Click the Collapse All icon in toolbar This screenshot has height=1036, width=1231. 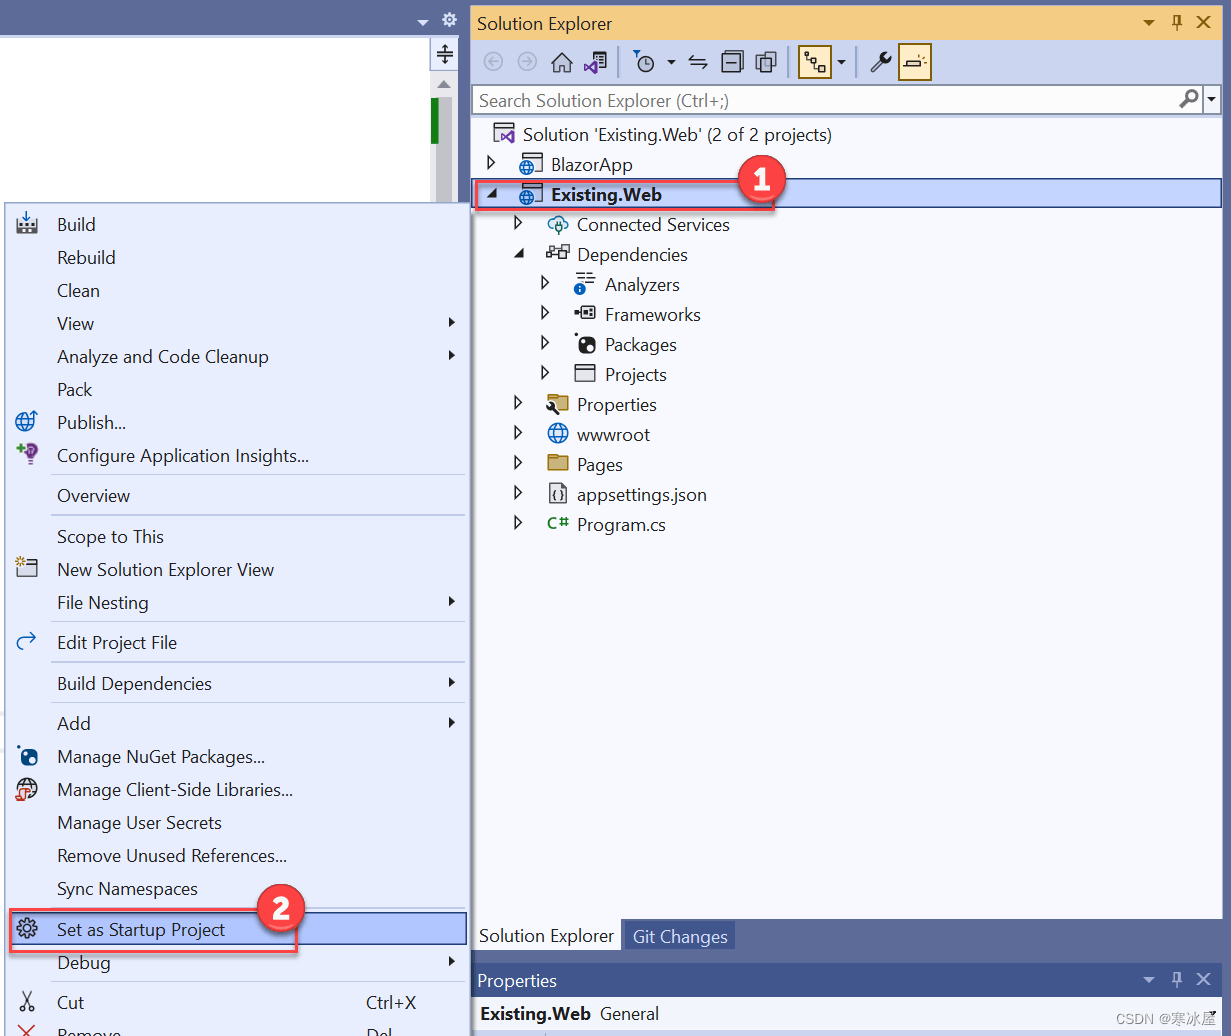[732, 62]
